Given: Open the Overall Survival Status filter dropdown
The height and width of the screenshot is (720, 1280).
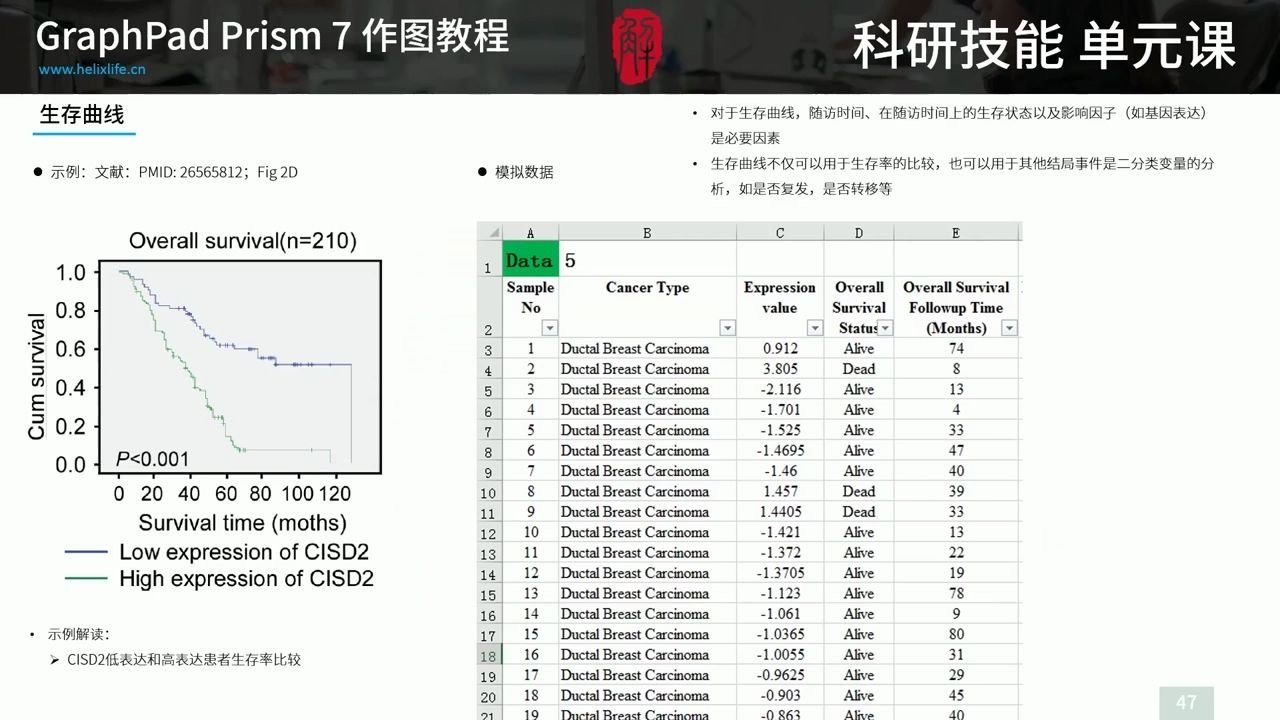Looking at the screenshot, I should tap(885, 328).
